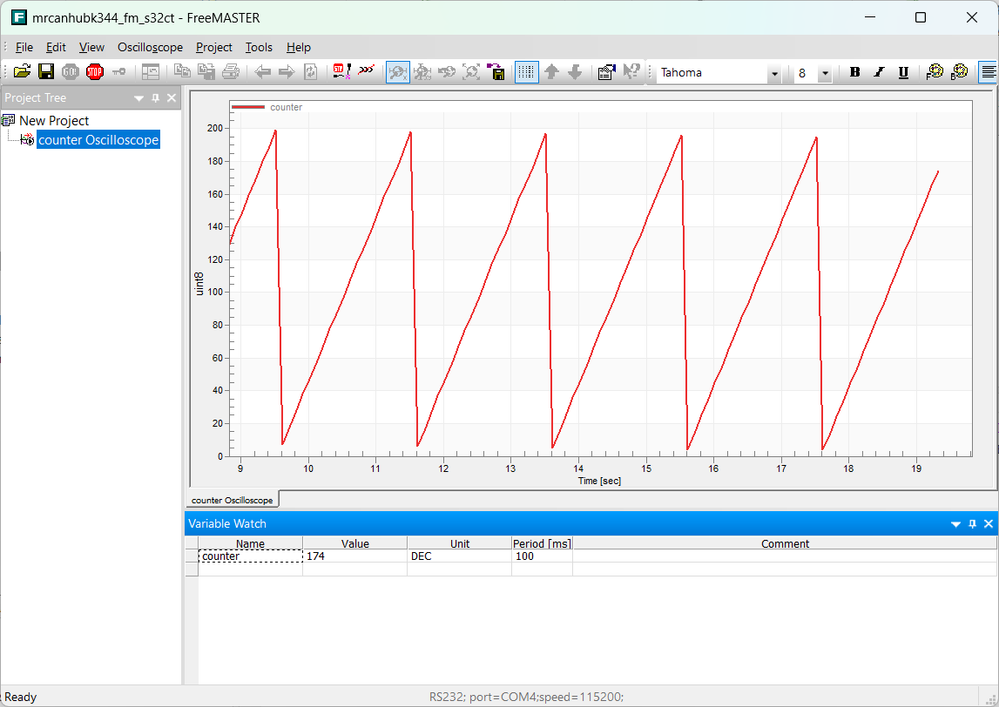The width and height of the screenshot is (999, 707).
Task: Open the Tools menu
Action: pyautogui.click(x=259, y=47)
